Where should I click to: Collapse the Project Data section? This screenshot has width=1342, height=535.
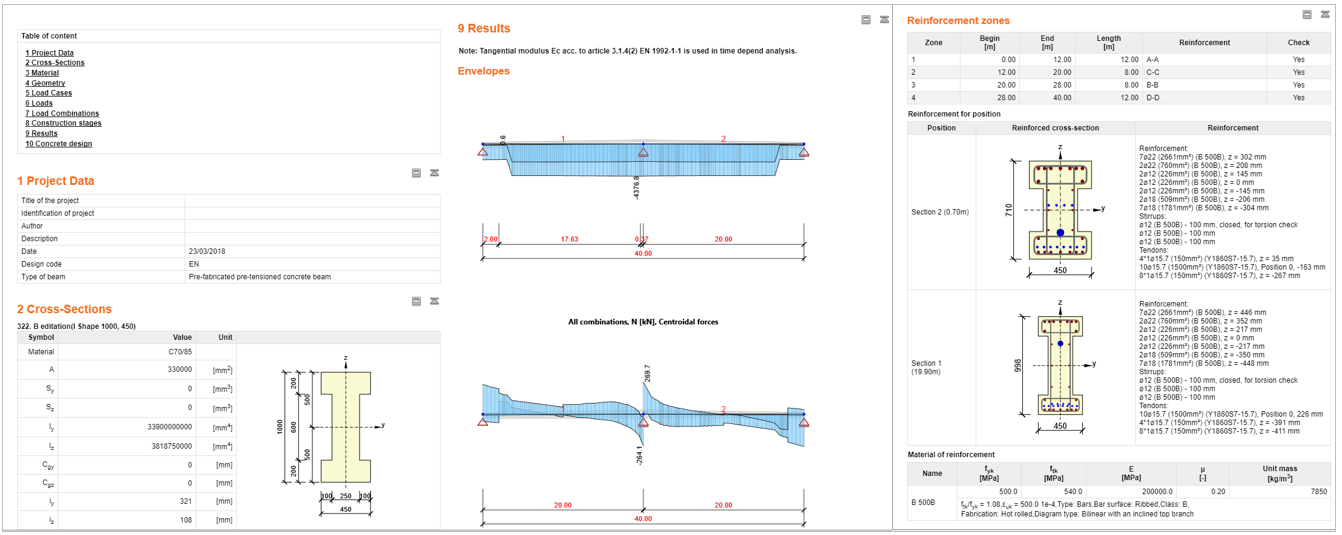tap(416, 173)
